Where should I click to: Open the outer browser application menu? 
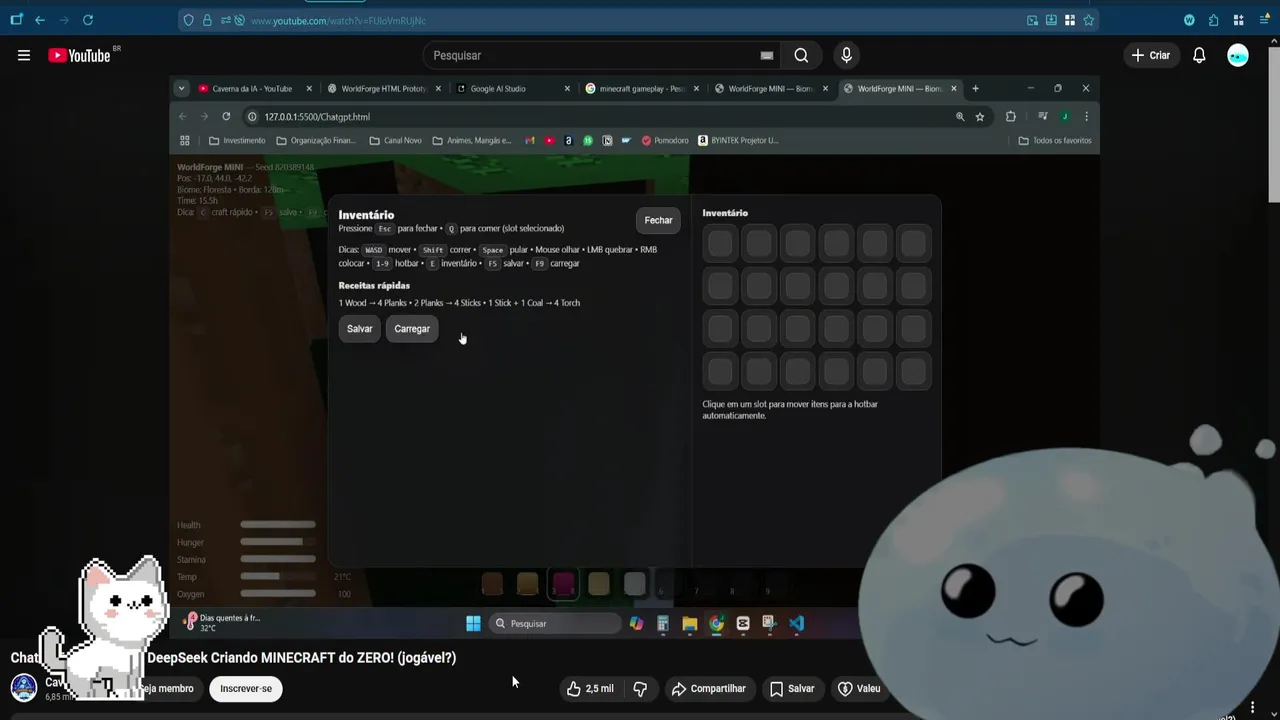point(1265,20)
